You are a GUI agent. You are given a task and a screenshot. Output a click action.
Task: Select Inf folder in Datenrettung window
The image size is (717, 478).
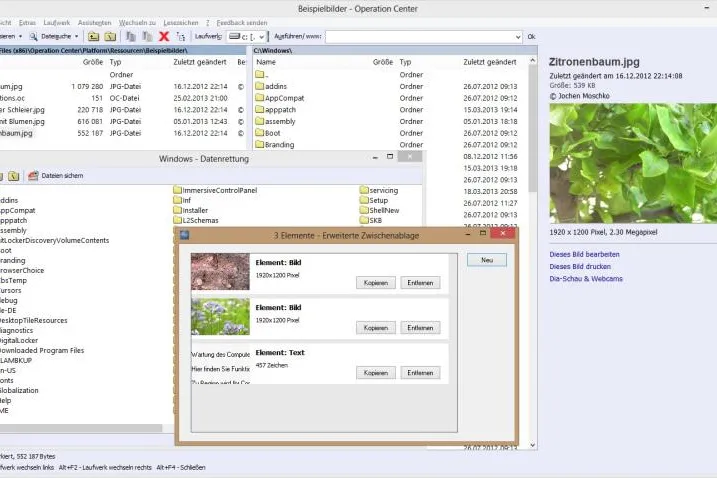tap(182, 200)
